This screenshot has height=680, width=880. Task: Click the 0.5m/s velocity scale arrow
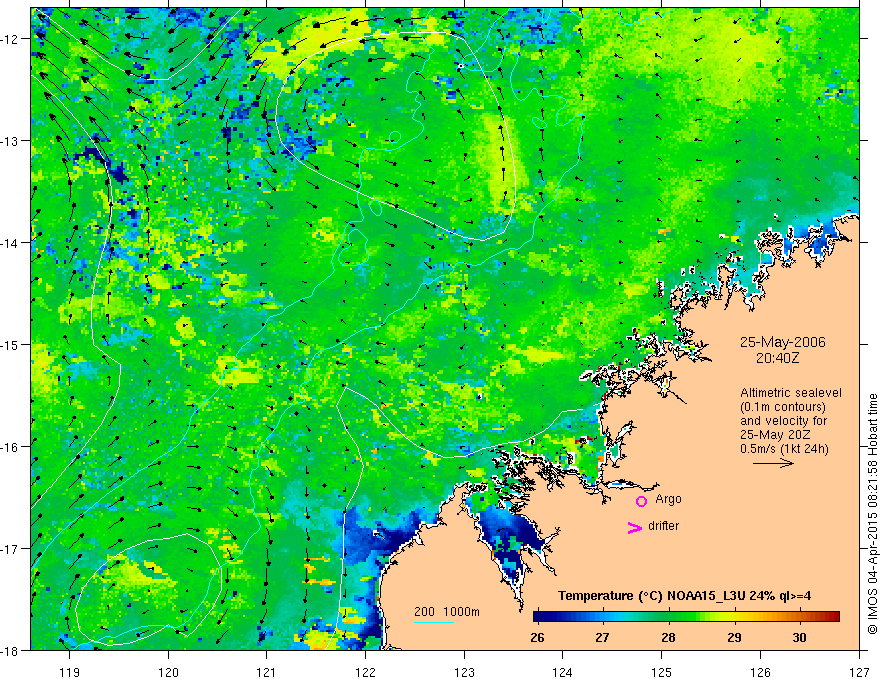point(773,463)
